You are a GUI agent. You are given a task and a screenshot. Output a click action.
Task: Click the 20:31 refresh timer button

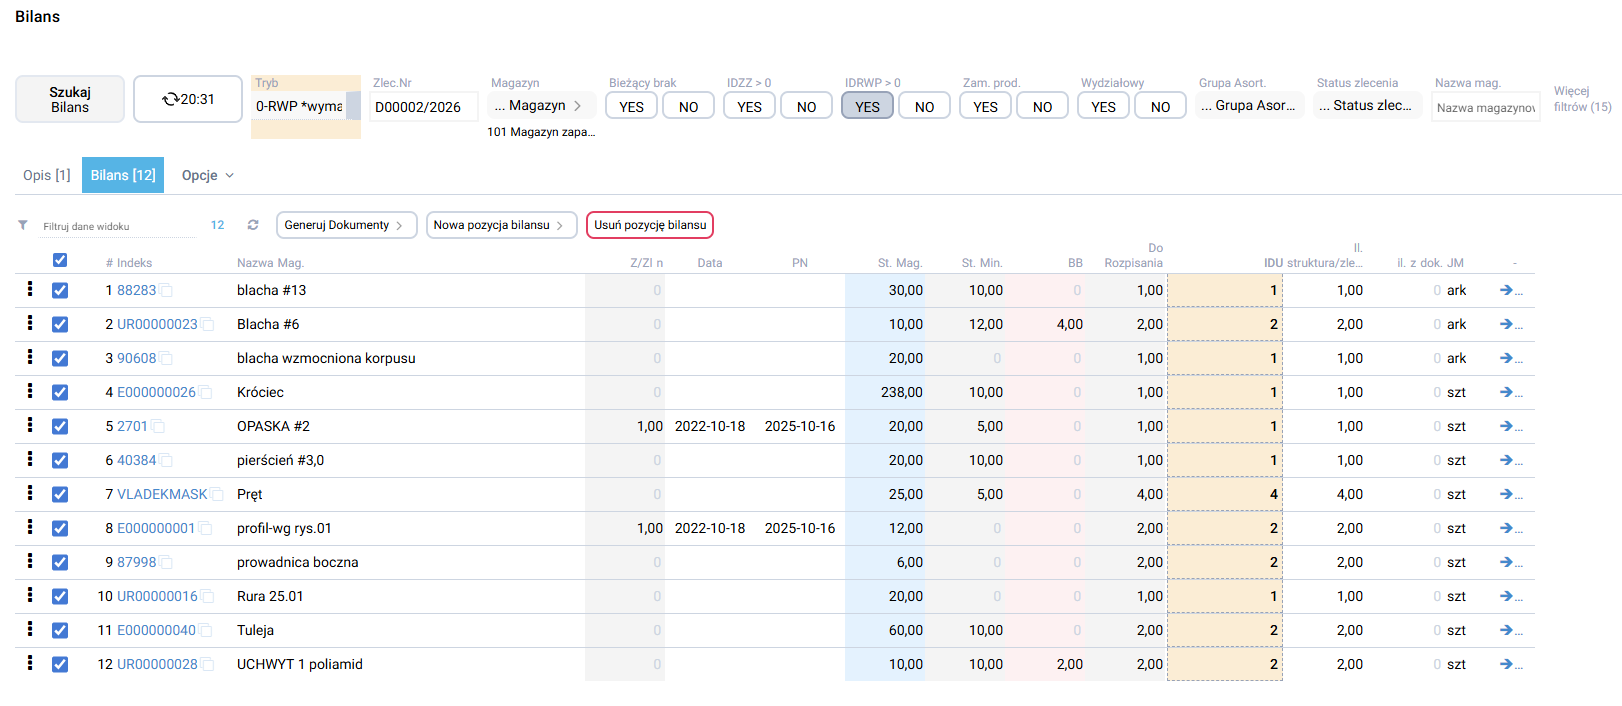click(x=188, y=99)
